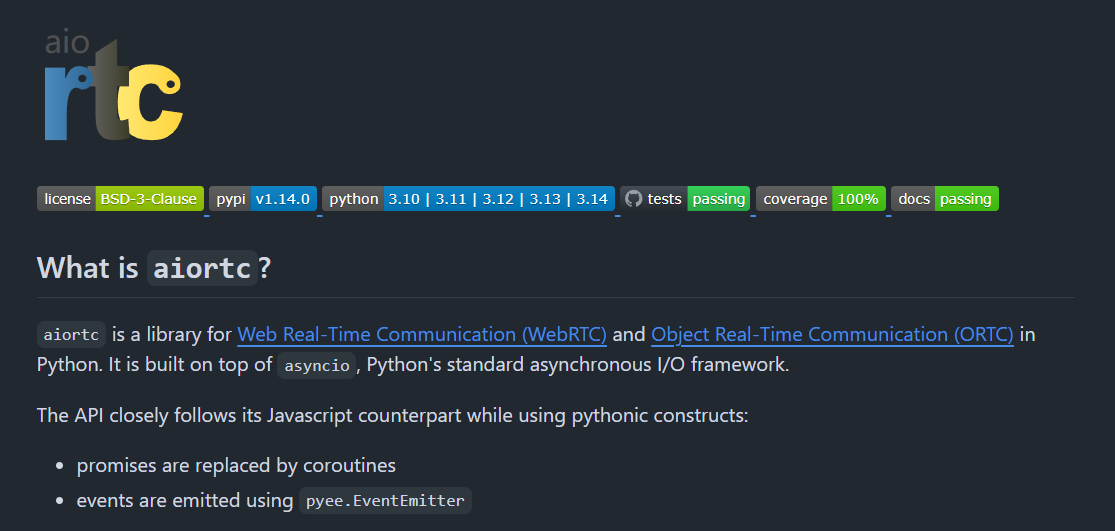Follow the Object Real-Time Communication (ORTC) link
The height and width of the screenshot is (531, 1115).
(x=832, y=334)
